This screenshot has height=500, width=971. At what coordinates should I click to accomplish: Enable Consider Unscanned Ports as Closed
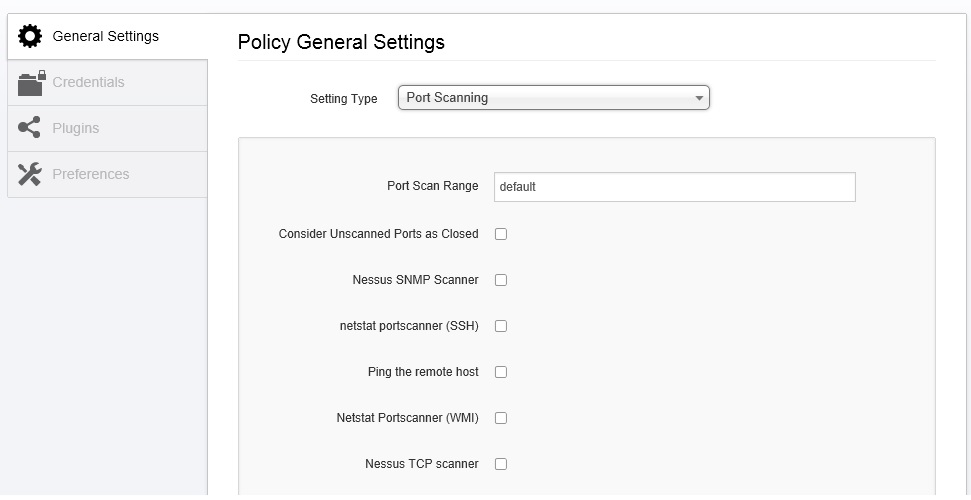(501, 234)
